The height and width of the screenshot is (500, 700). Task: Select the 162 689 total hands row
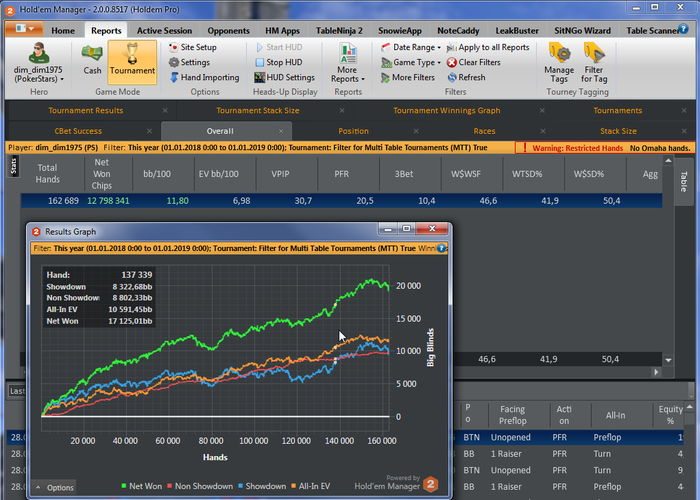[x=341, y=201]
